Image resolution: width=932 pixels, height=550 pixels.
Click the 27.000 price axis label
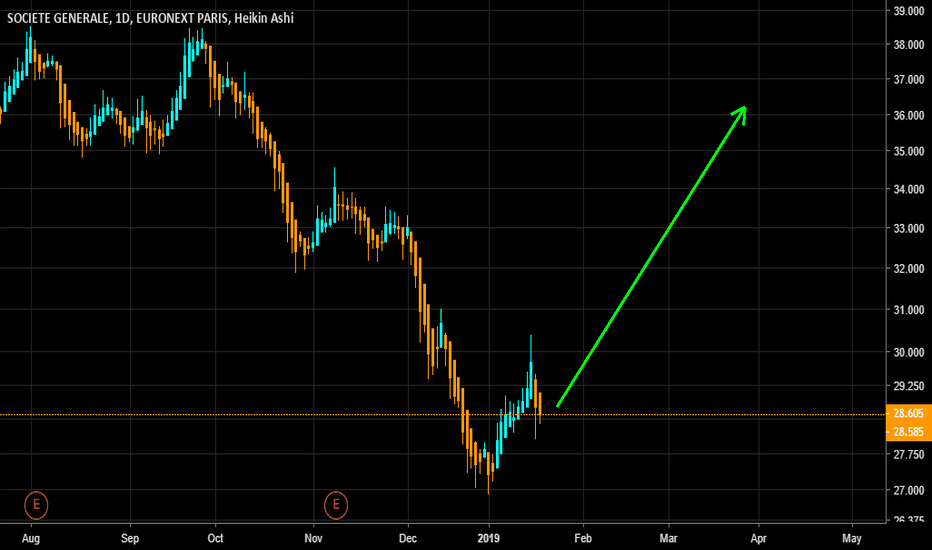[x=909, y=491]
